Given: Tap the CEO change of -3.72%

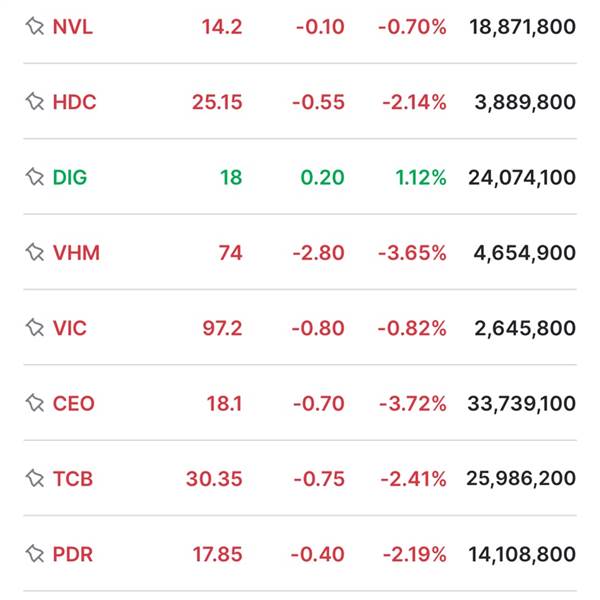Looking at the screenshot, I should click(x=413, y=404).
